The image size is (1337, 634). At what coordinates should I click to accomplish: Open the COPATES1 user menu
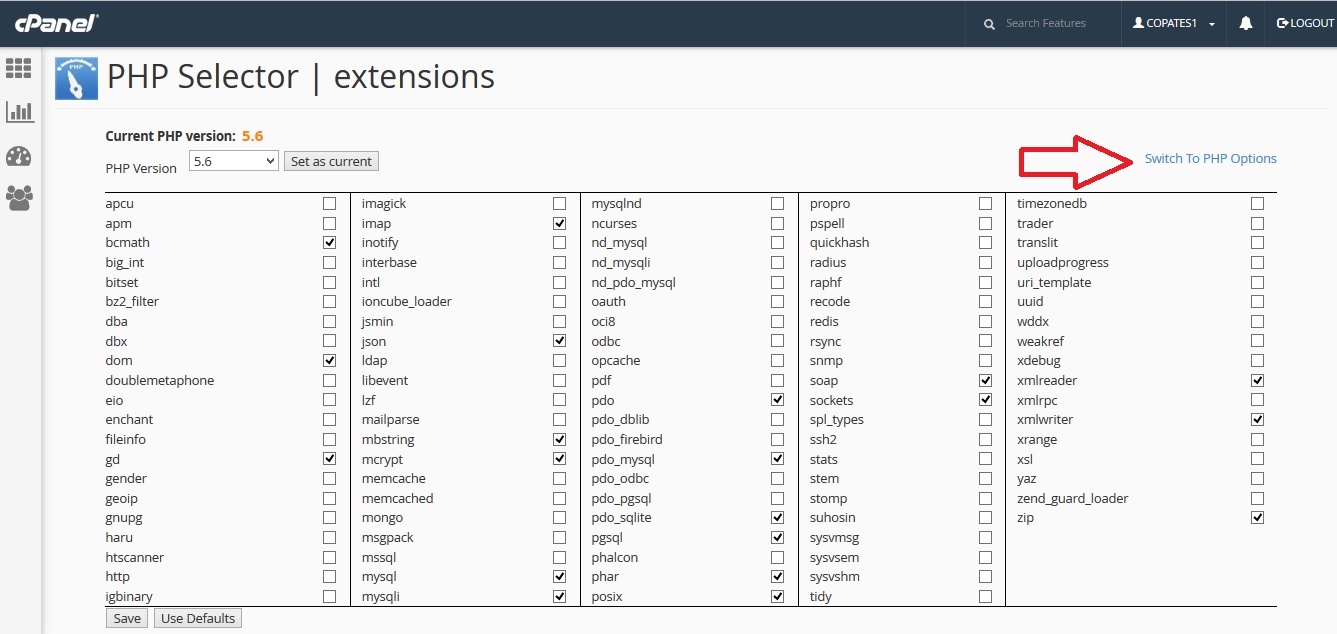pos(1174,23)
